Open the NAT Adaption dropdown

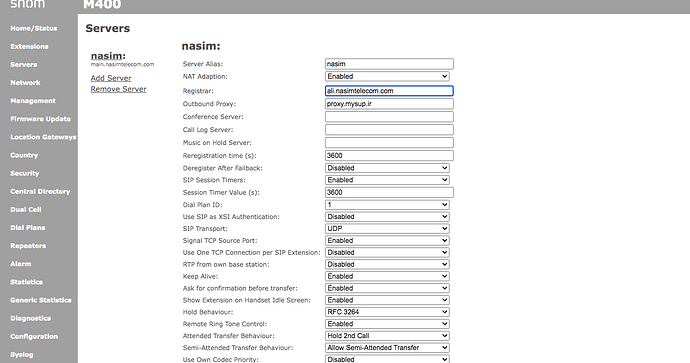click(387, 76)
